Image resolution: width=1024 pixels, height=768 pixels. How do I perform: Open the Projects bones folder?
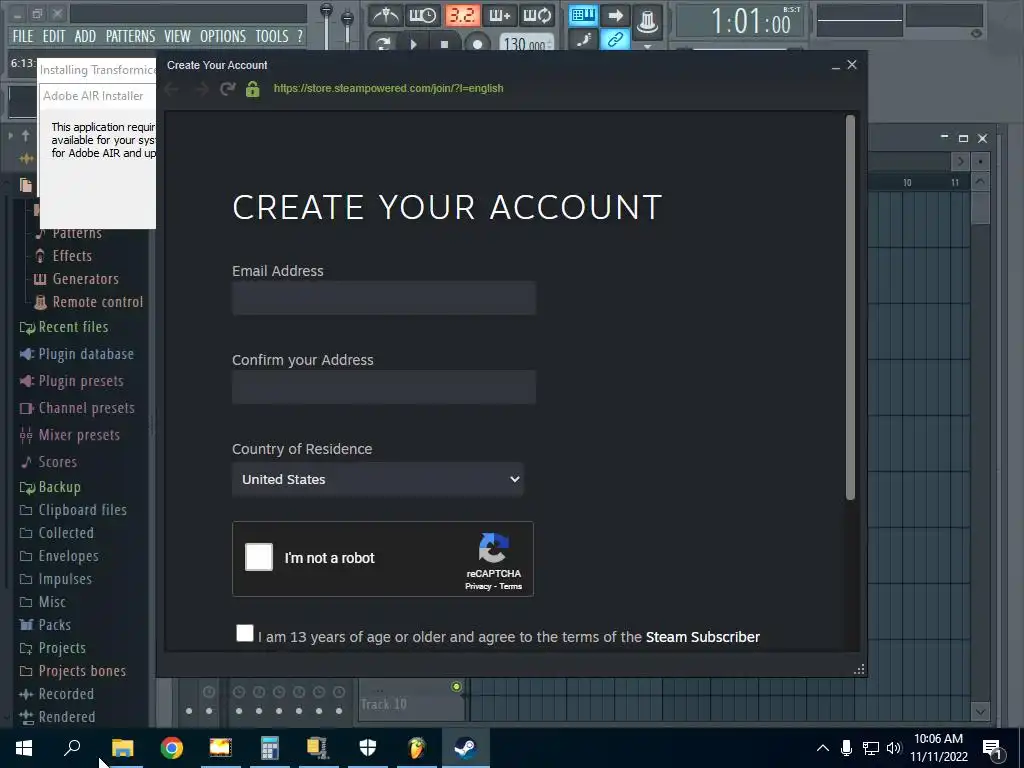[x=82, y=671]
